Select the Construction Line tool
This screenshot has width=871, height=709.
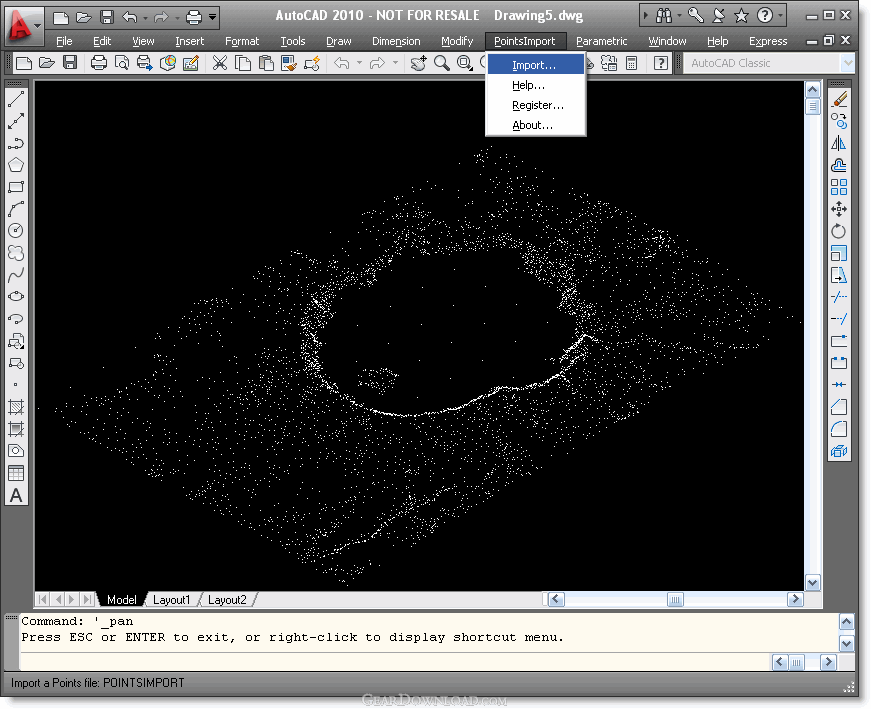tap(16, 121)
